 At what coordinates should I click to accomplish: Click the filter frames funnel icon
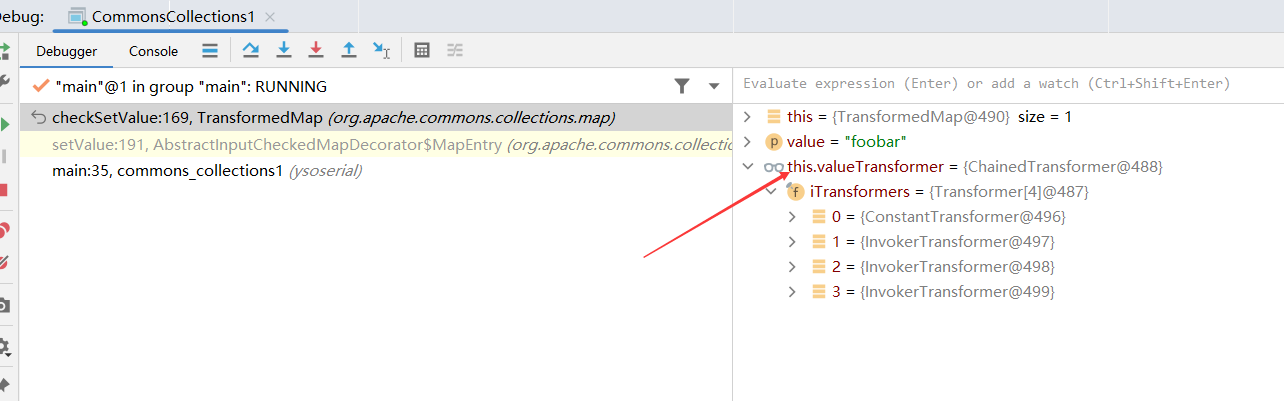click(682, 86)
